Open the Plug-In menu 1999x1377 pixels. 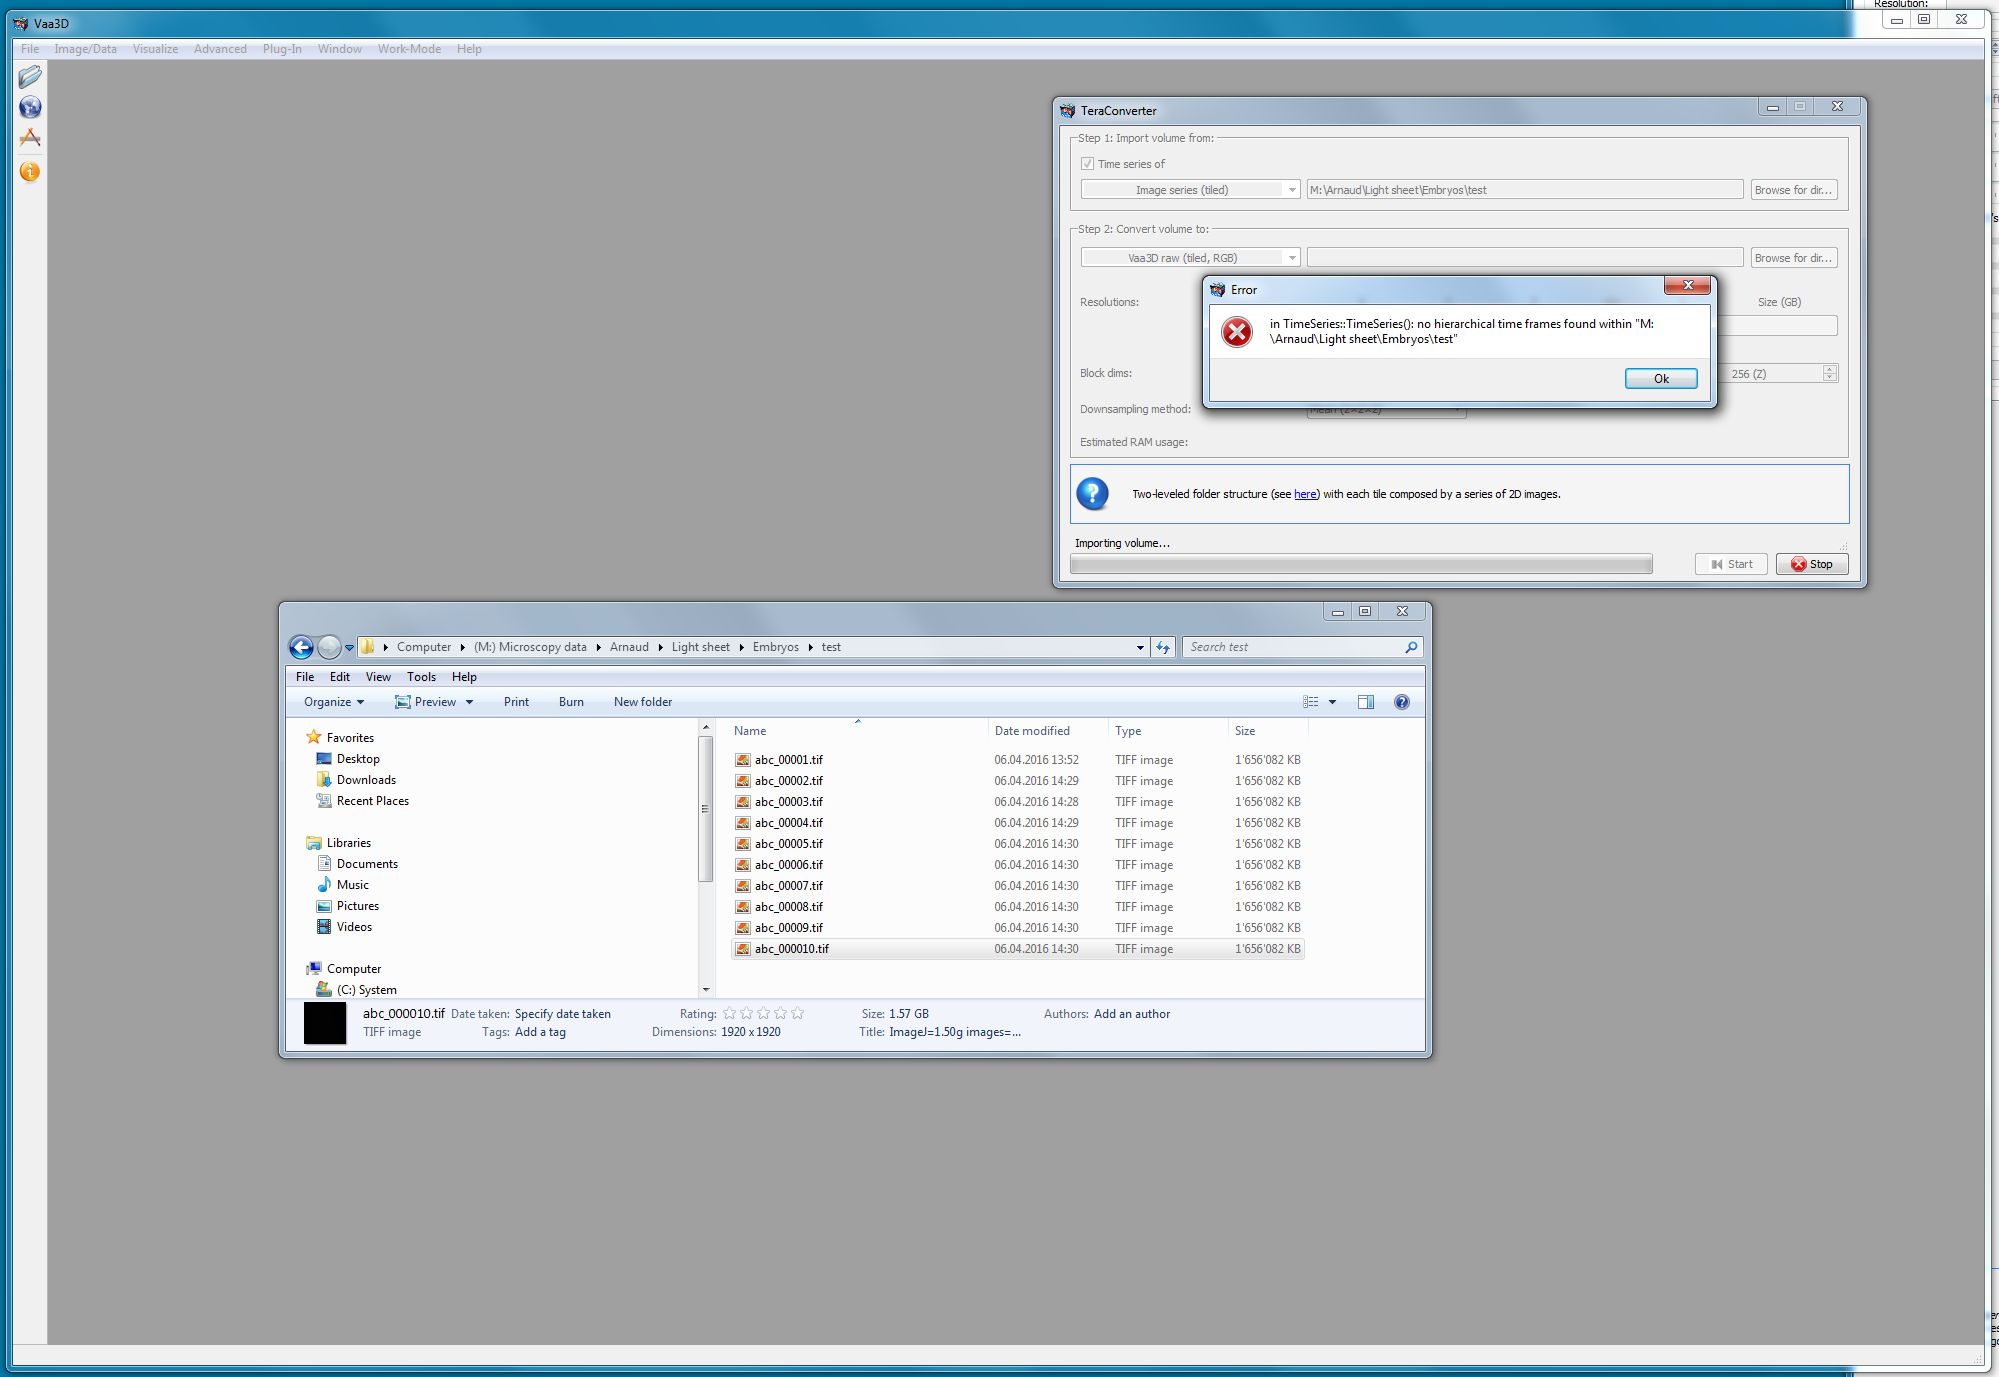(282, 49)
